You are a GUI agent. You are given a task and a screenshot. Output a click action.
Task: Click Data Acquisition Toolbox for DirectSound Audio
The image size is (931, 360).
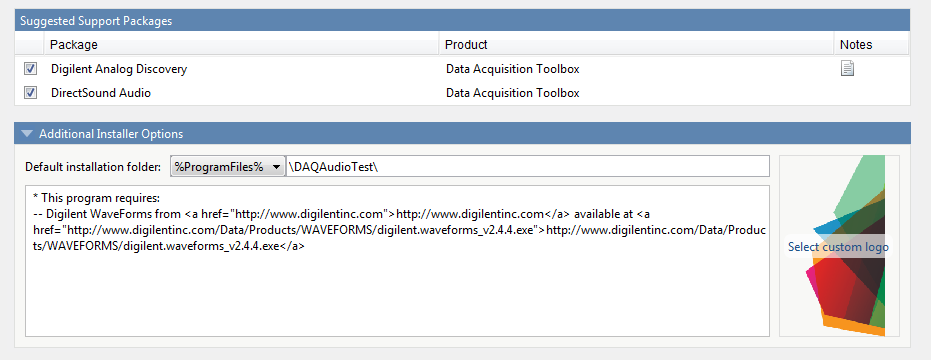(512, 93)
